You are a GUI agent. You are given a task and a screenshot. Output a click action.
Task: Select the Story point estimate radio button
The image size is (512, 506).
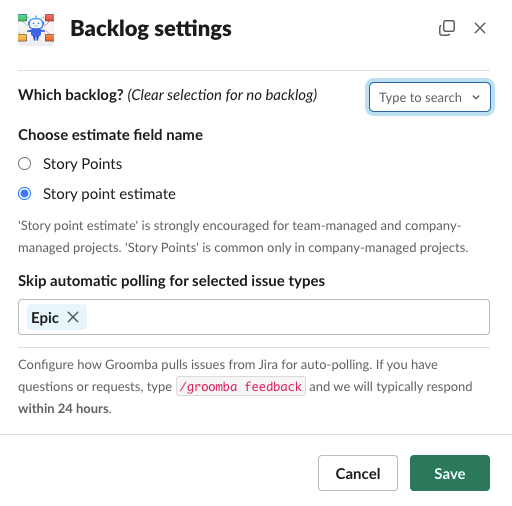click(25, 194)
